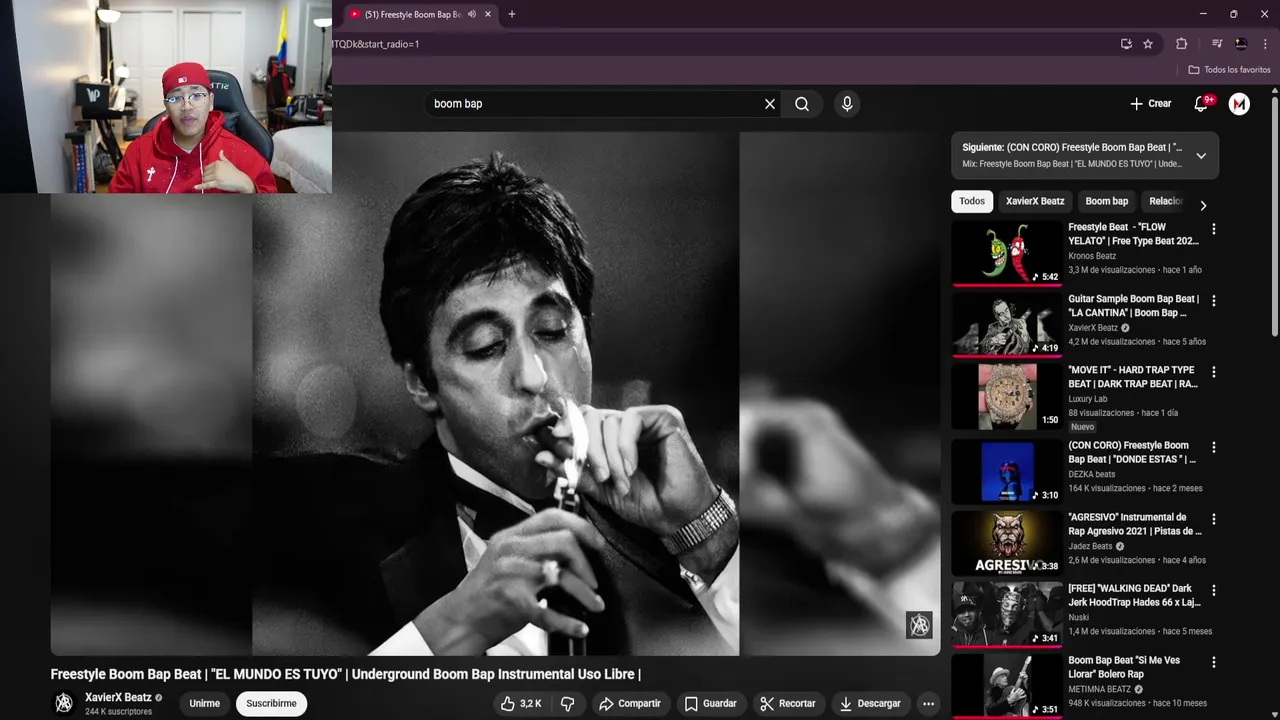Switch to the Freestyle Boom Bap tab
1280x720 pixels.
click(x=412, y=14)
